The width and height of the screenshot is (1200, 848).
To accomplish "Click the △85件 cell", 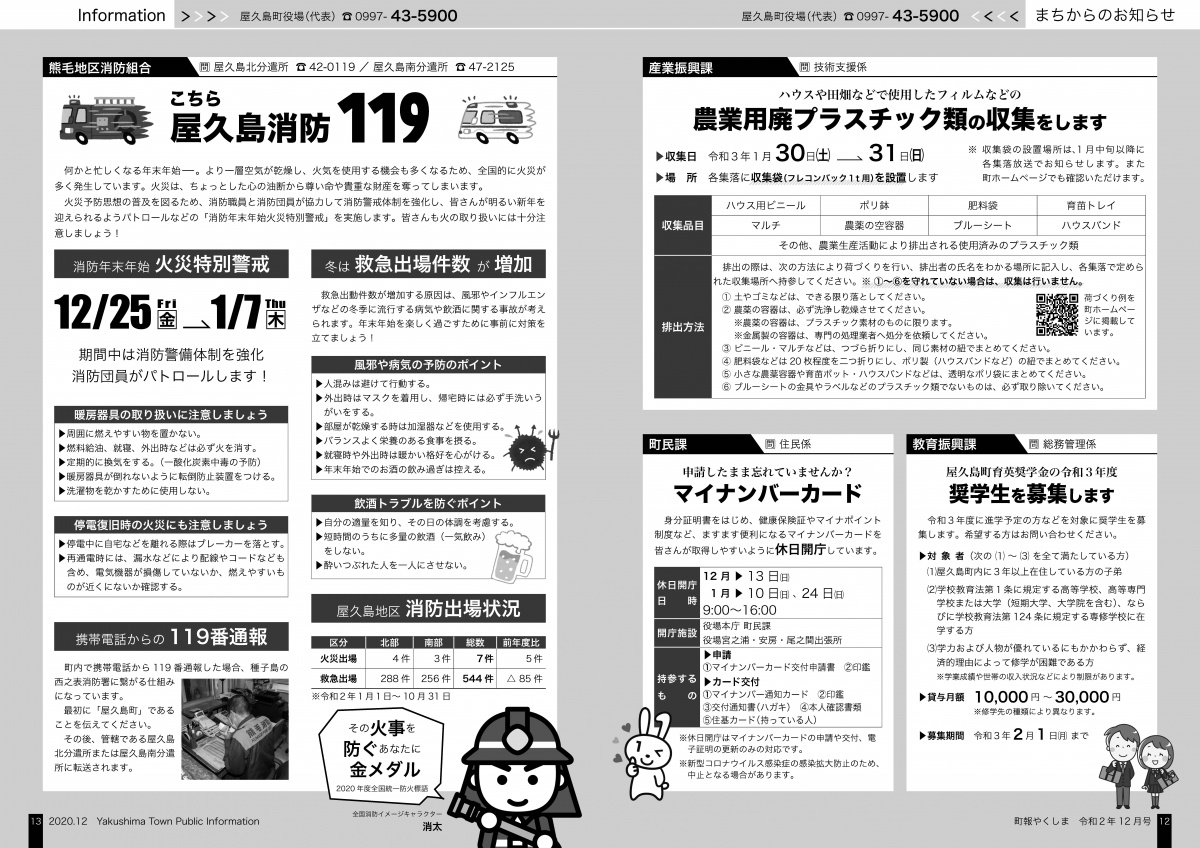I will tap(522, 678).
